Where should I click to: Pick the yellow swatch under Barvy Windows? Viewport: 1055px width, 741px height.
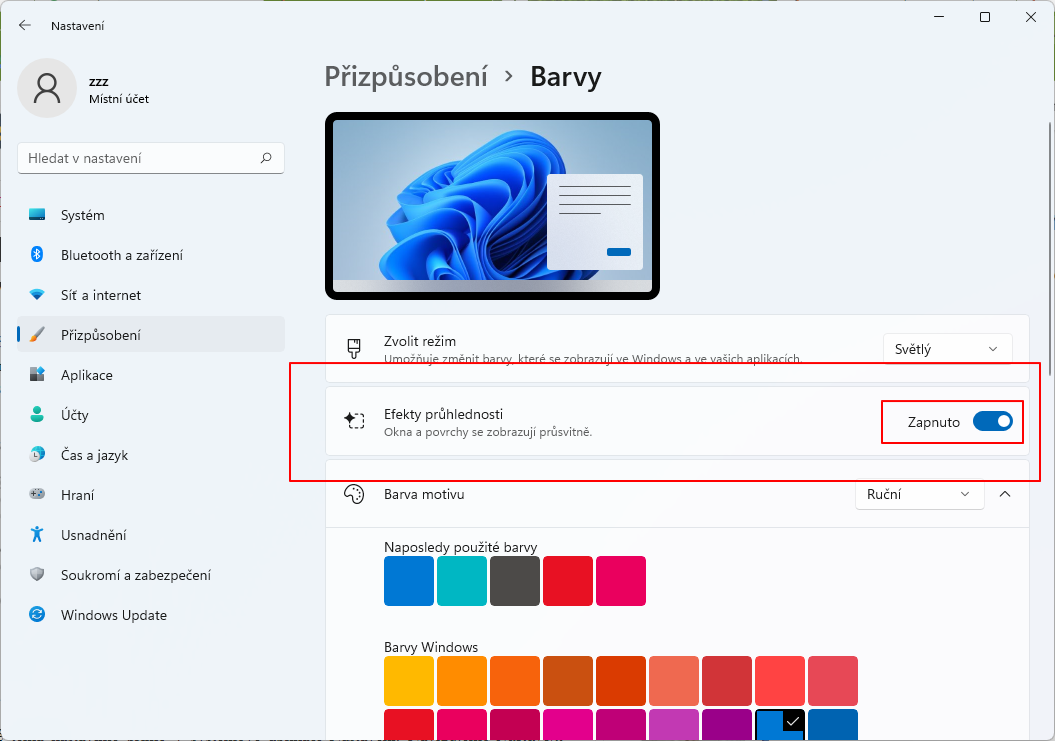coord(408,680)
